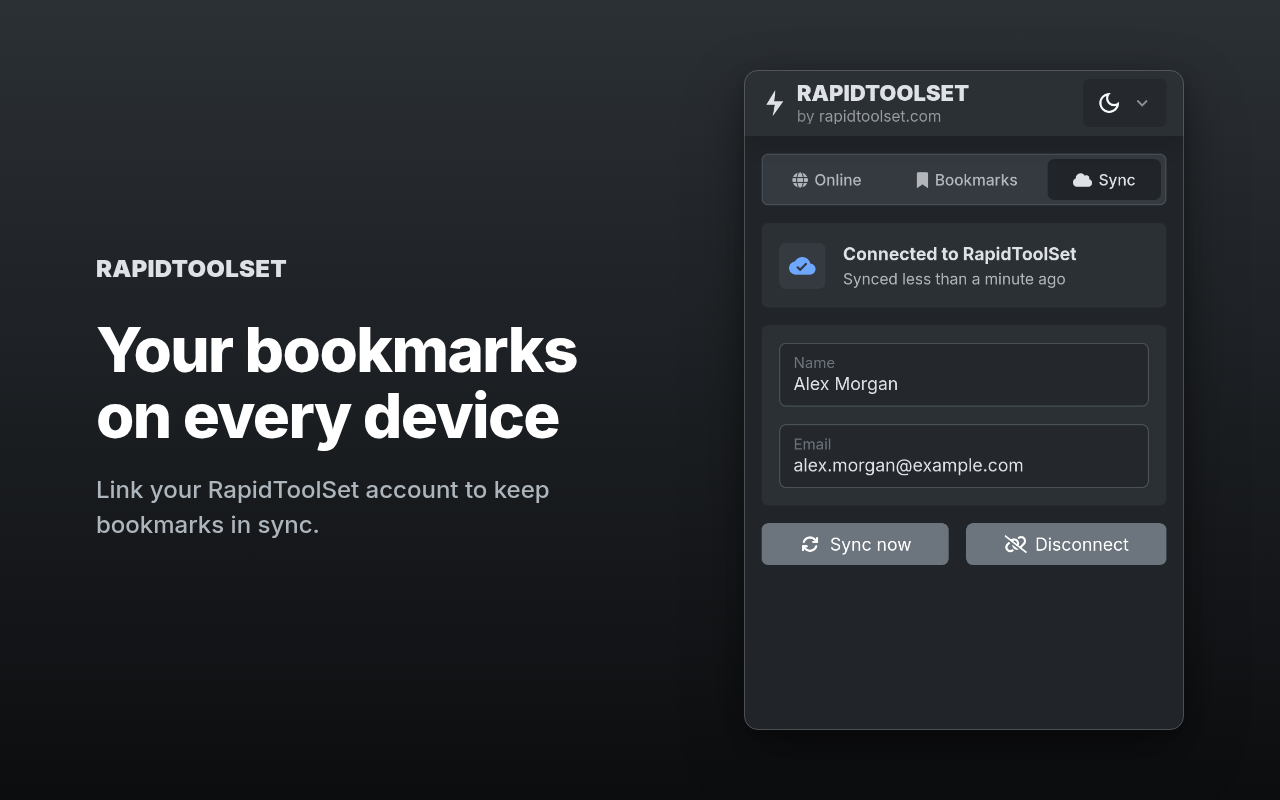This screenshot has height=800, width=1280.
Task: Click 'Synced less than a minute ago'
Action: click(x=954, y=279)
